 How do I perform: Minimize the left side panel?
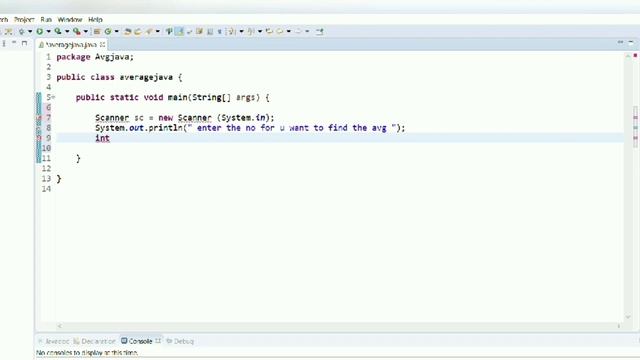click(14, 43)
